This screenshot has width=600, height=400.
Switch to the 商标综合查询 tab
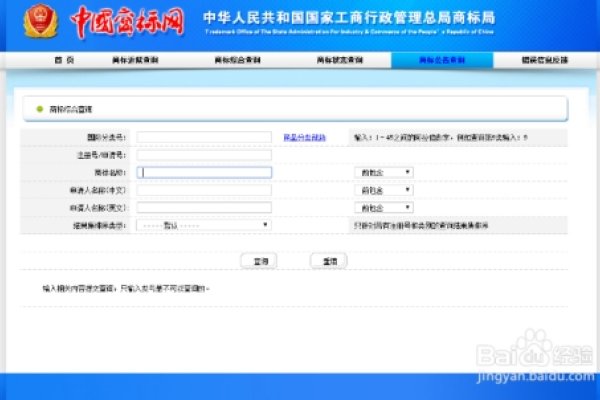tap(237, 60)
